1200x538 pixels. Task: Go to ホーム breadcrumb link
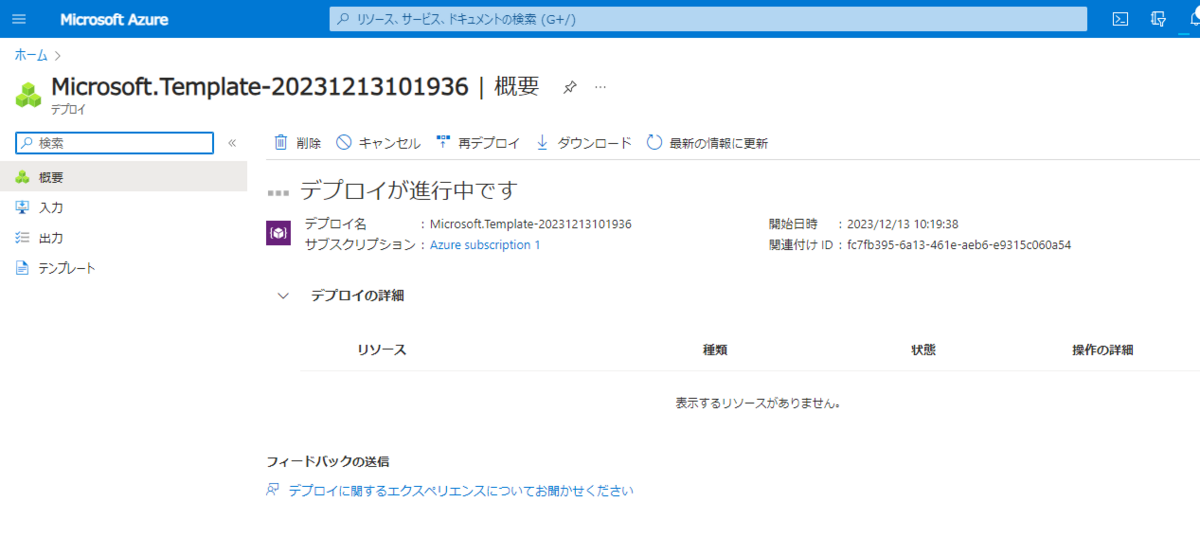[31, 55]
